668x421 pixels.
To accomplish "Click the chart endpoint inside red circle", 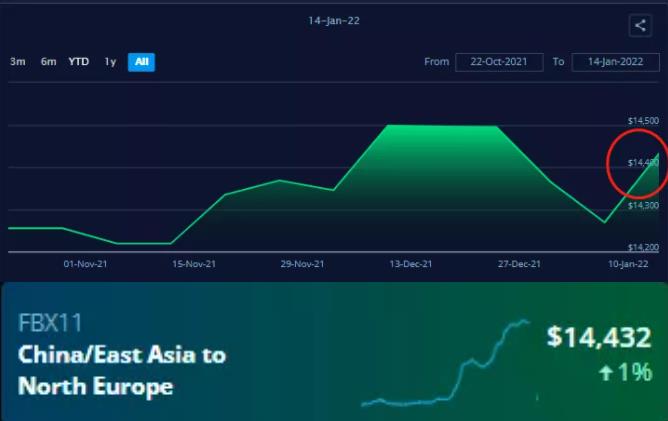I will pyautogui.click(x=657, y=156).
